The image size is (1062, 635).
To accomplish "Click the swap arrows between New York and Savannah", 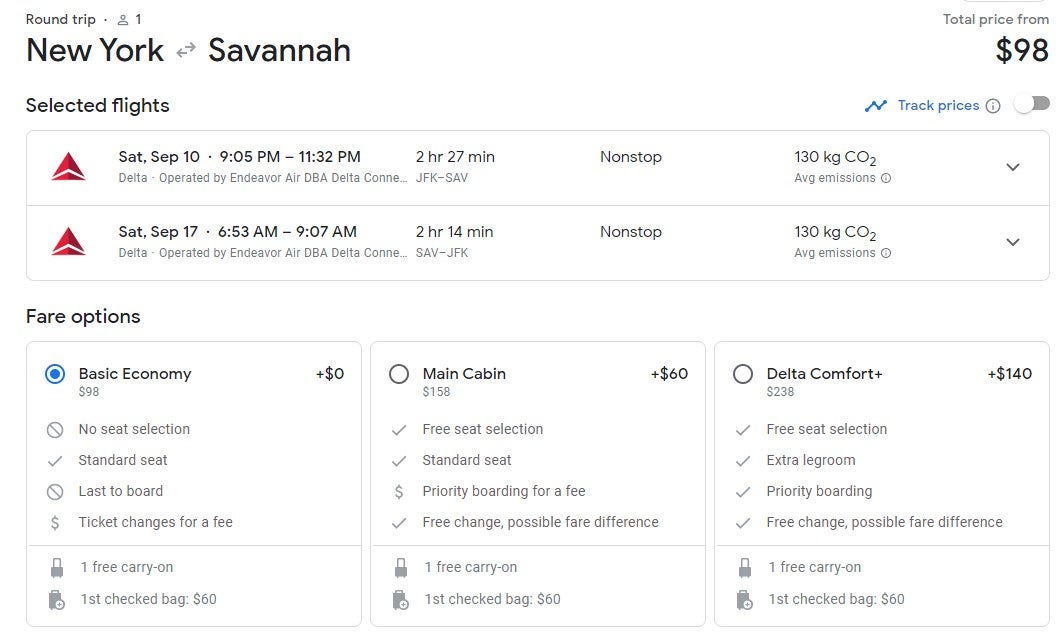I will pos(185,50).
